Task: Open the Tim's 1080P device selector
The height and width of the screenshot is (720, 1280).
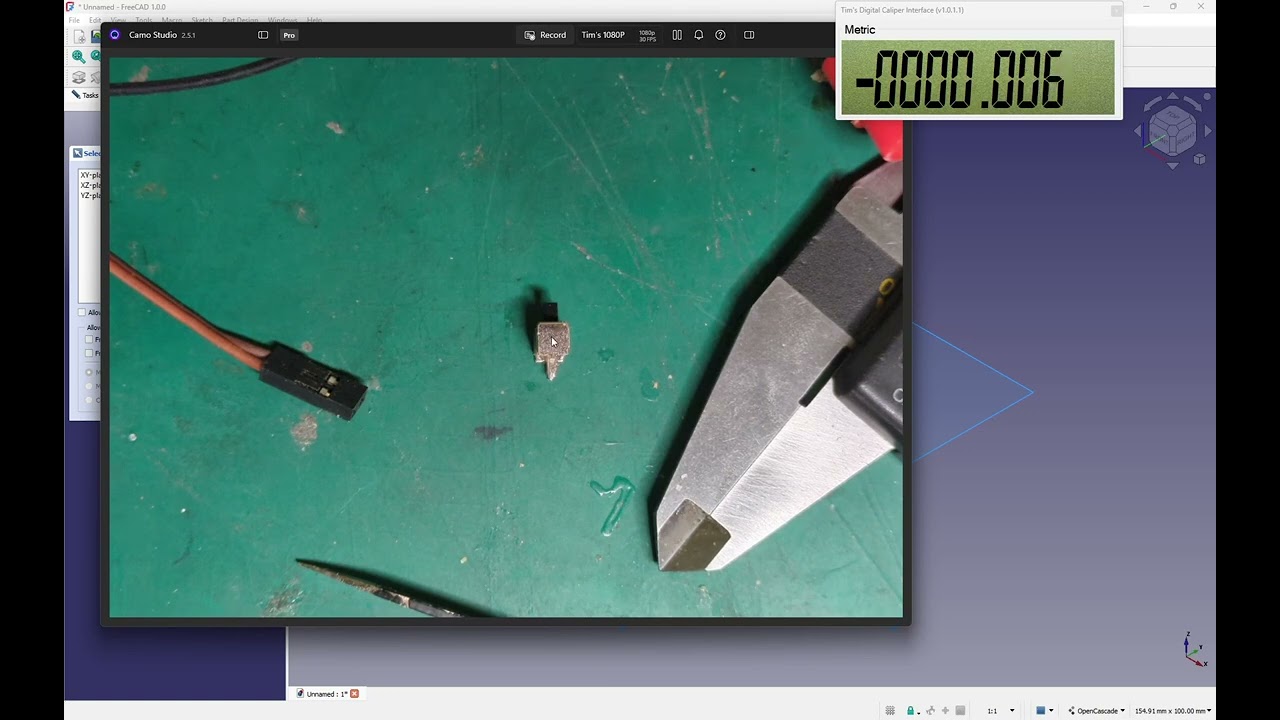Action: click(x=603, y=35)
